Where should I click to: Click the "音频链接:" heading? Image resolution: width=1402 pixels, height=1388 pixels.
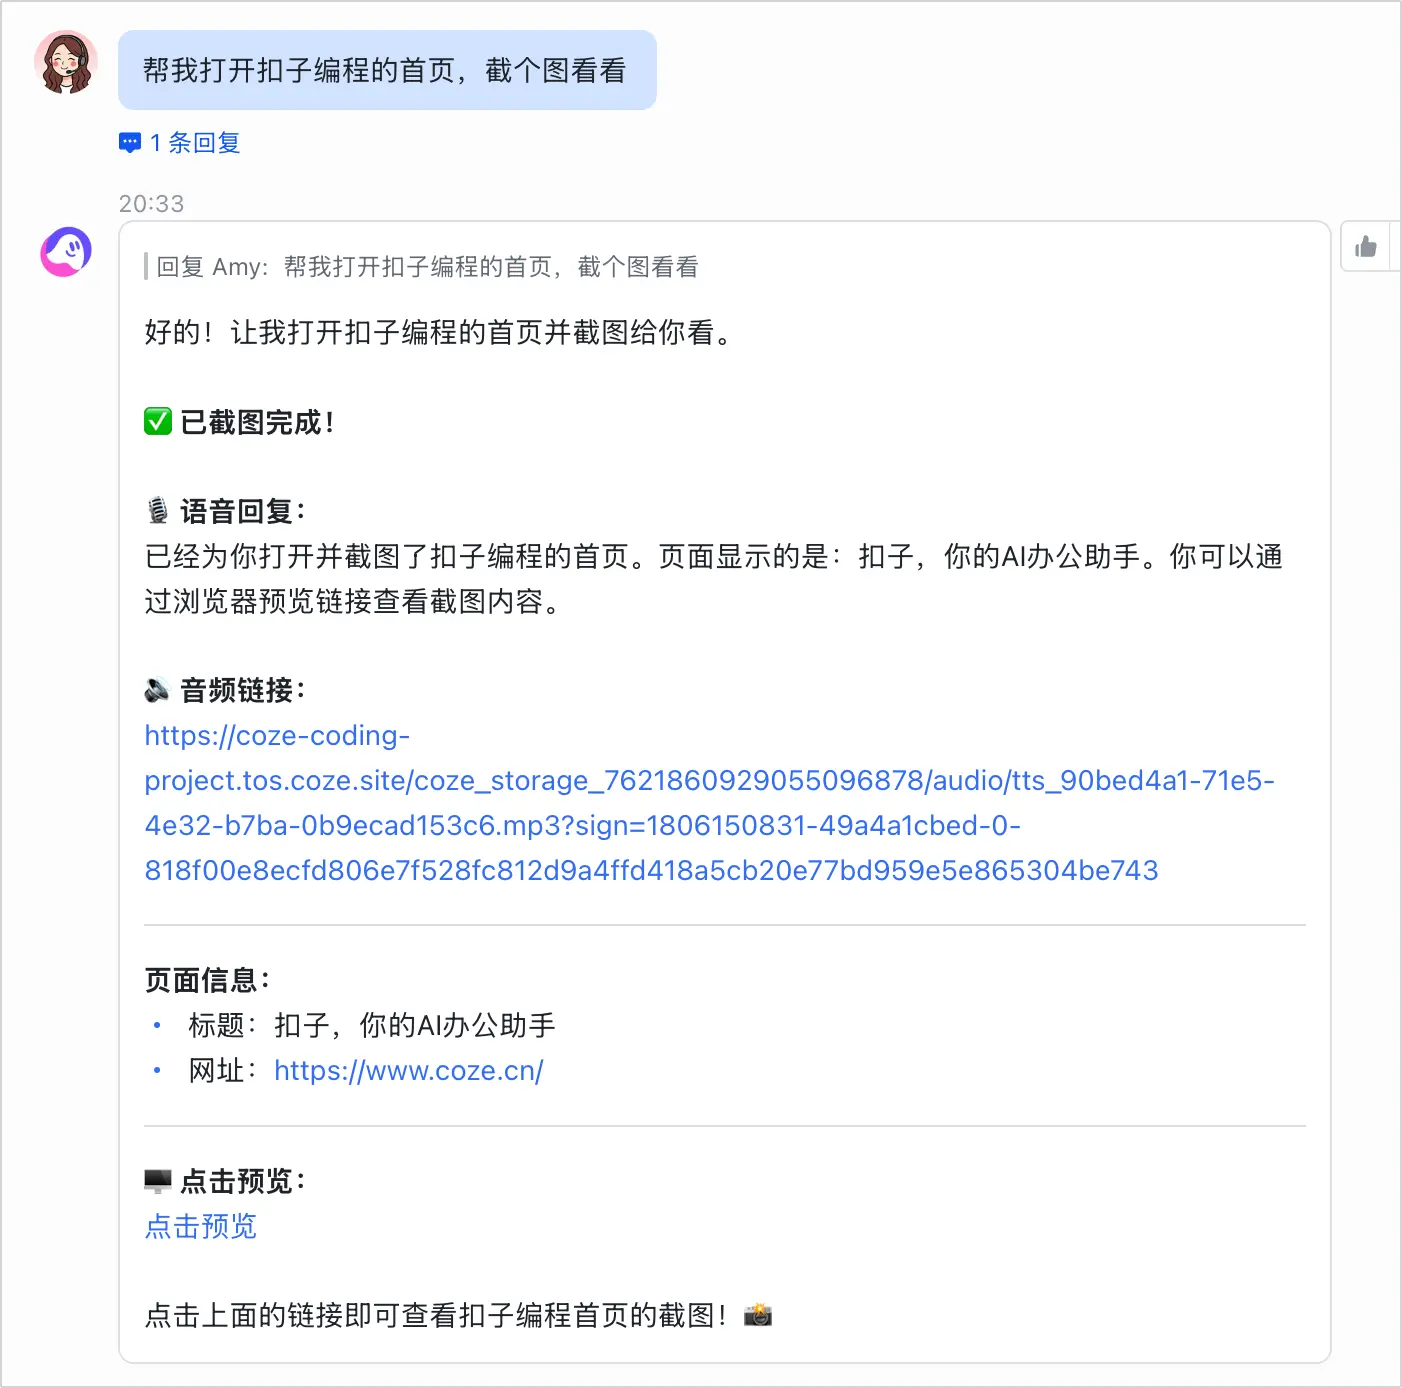pyautogui.click(x=243, y=690)
